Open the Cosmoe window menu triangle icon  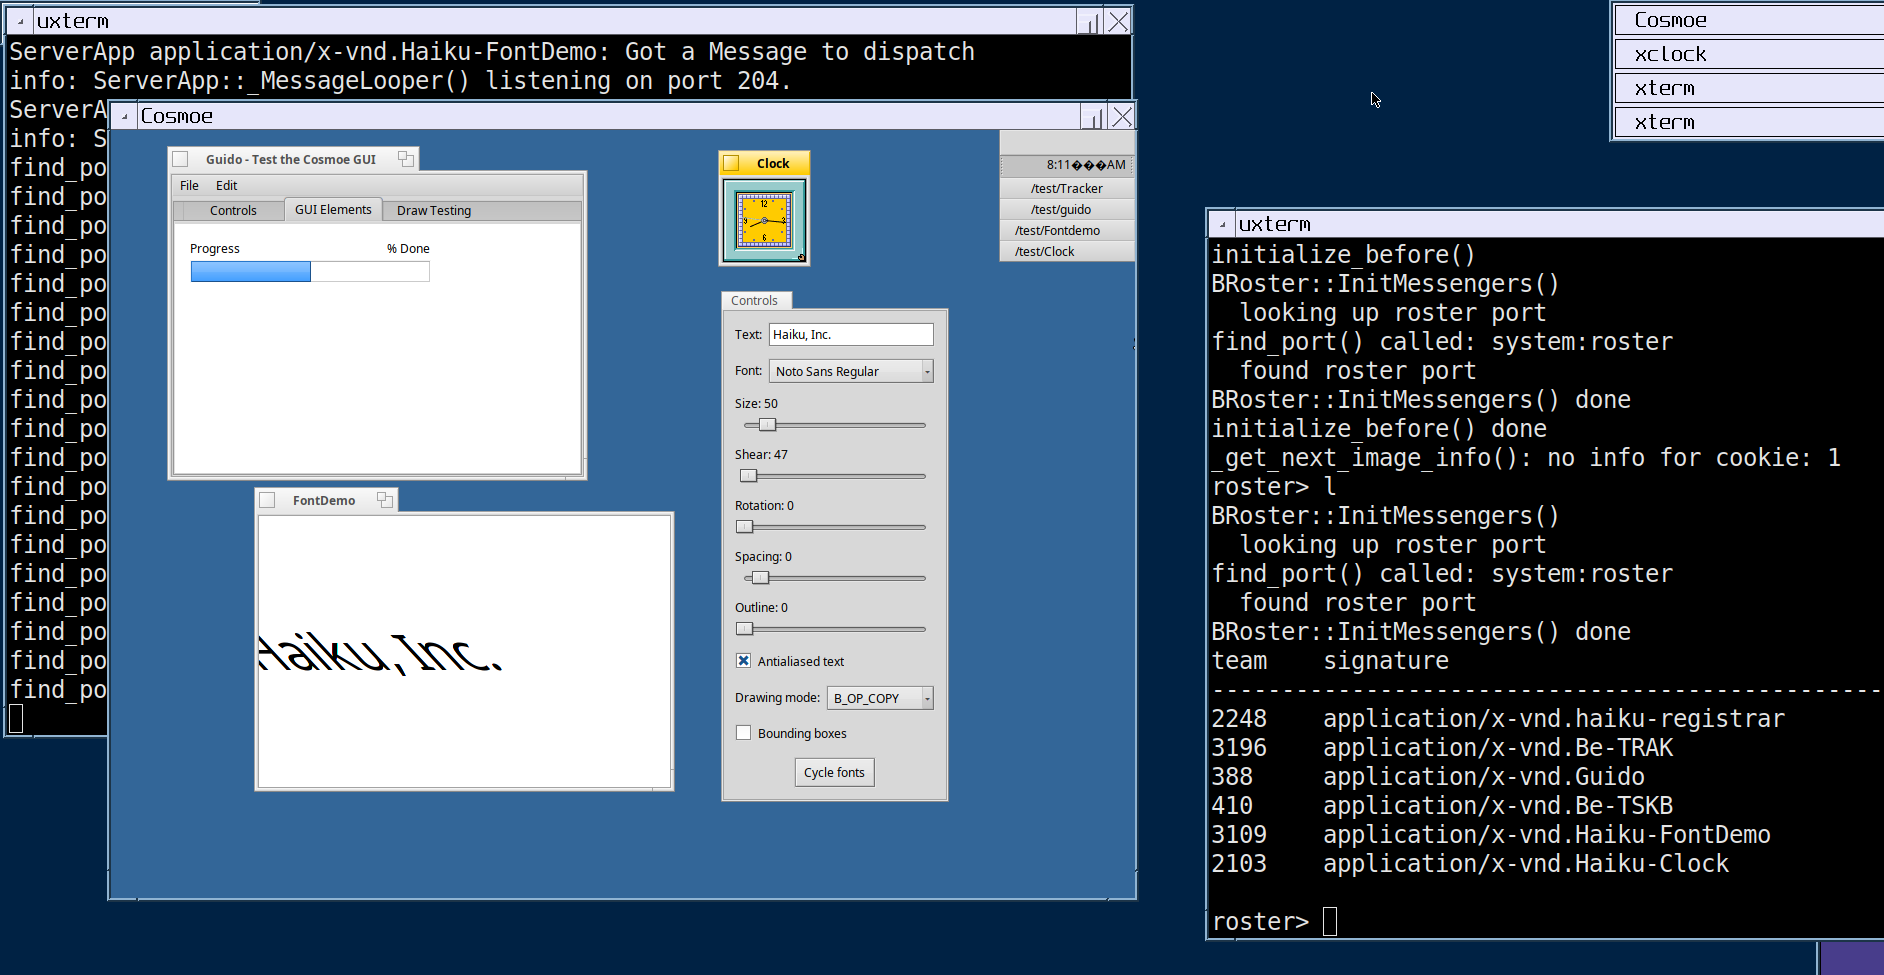pyautogui.click(x=125, y=117)
